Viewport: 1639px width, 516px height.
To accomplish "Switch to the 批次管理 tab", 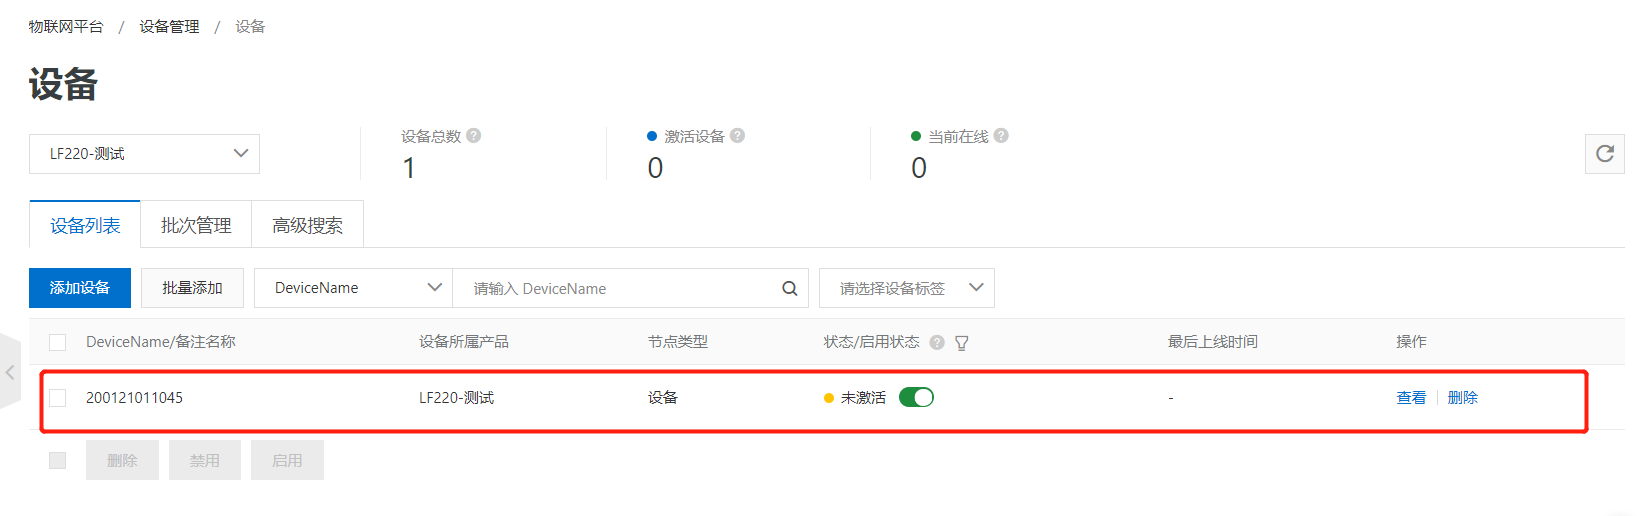I will point(196,226).
